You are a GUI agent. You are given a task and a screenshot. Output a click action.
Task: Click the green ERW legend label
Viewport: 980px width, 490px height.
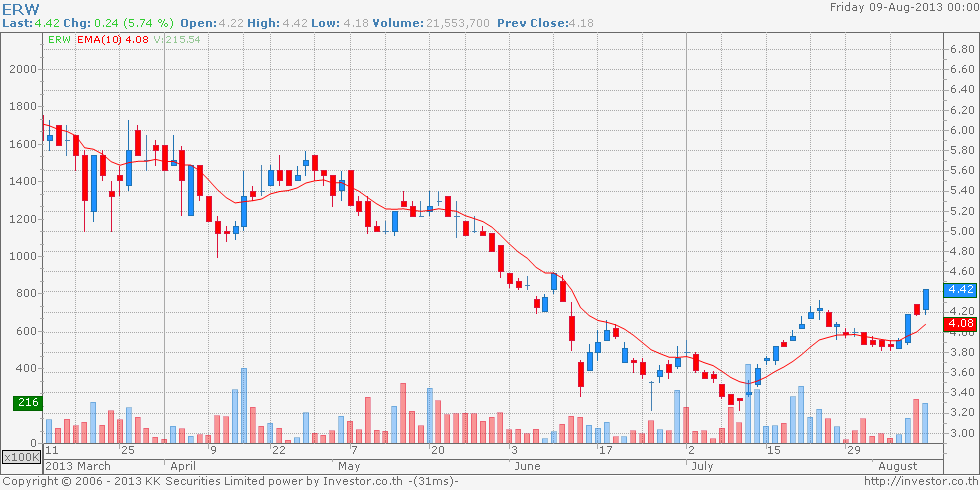59,39
